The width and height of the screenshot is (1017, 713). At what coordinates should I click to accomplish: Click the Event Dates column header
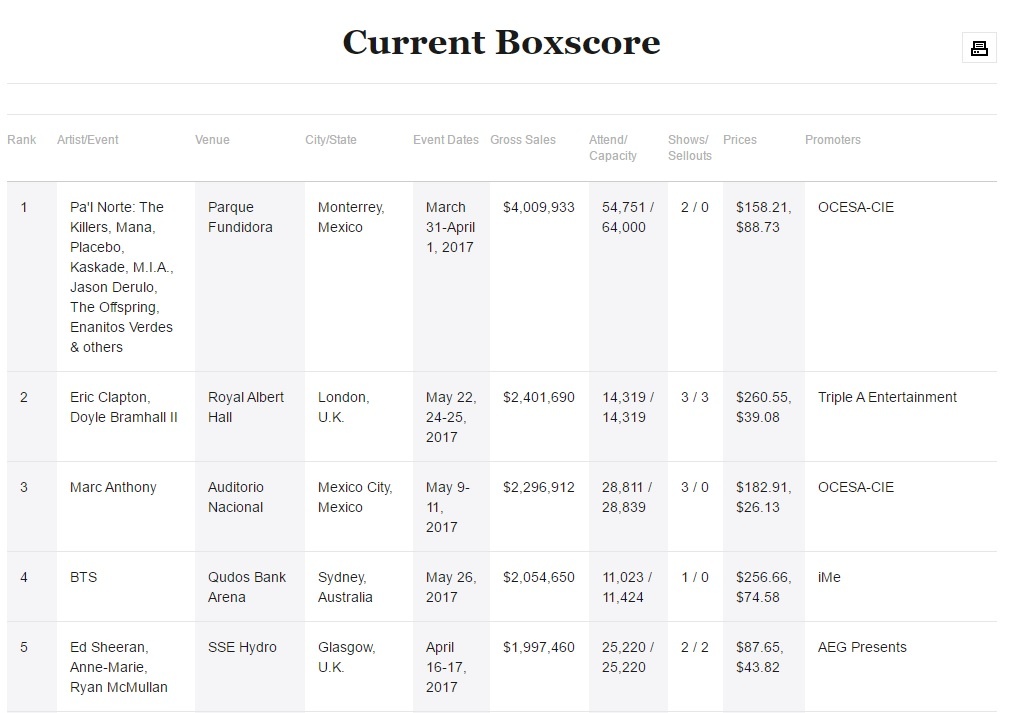[446, 140]
